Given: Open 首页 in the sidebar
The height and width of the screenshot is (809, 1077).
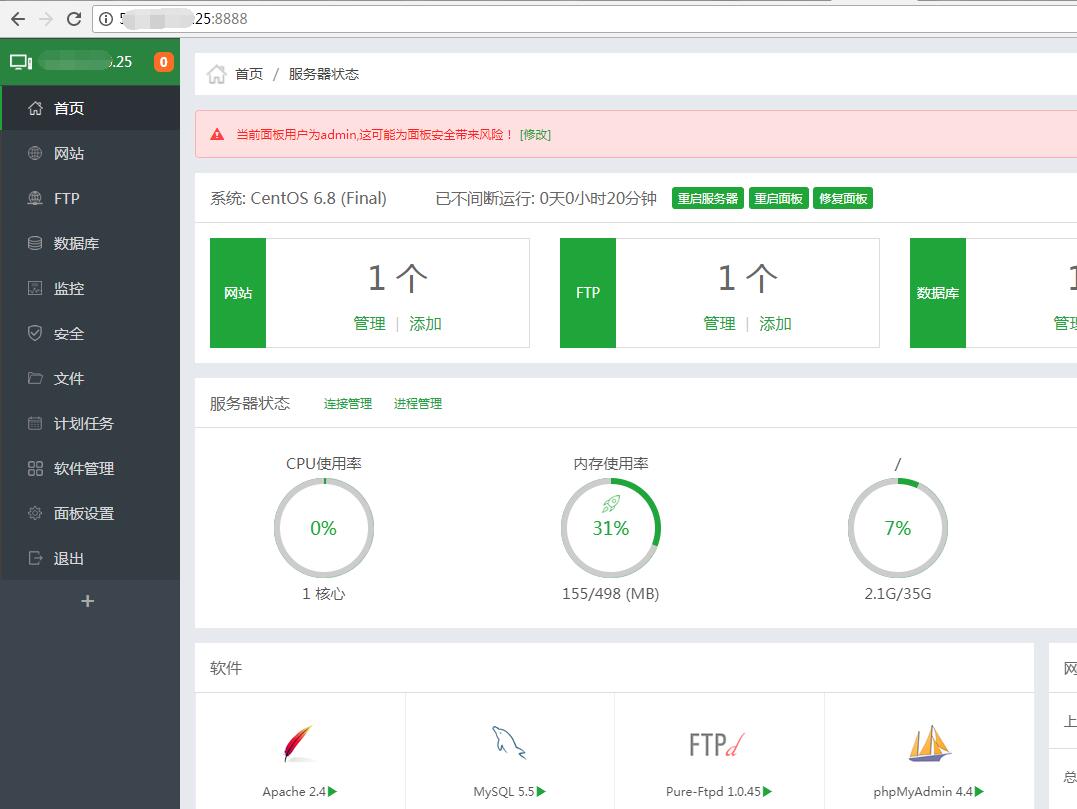Looking at the screenshot, I should [90, 108].
